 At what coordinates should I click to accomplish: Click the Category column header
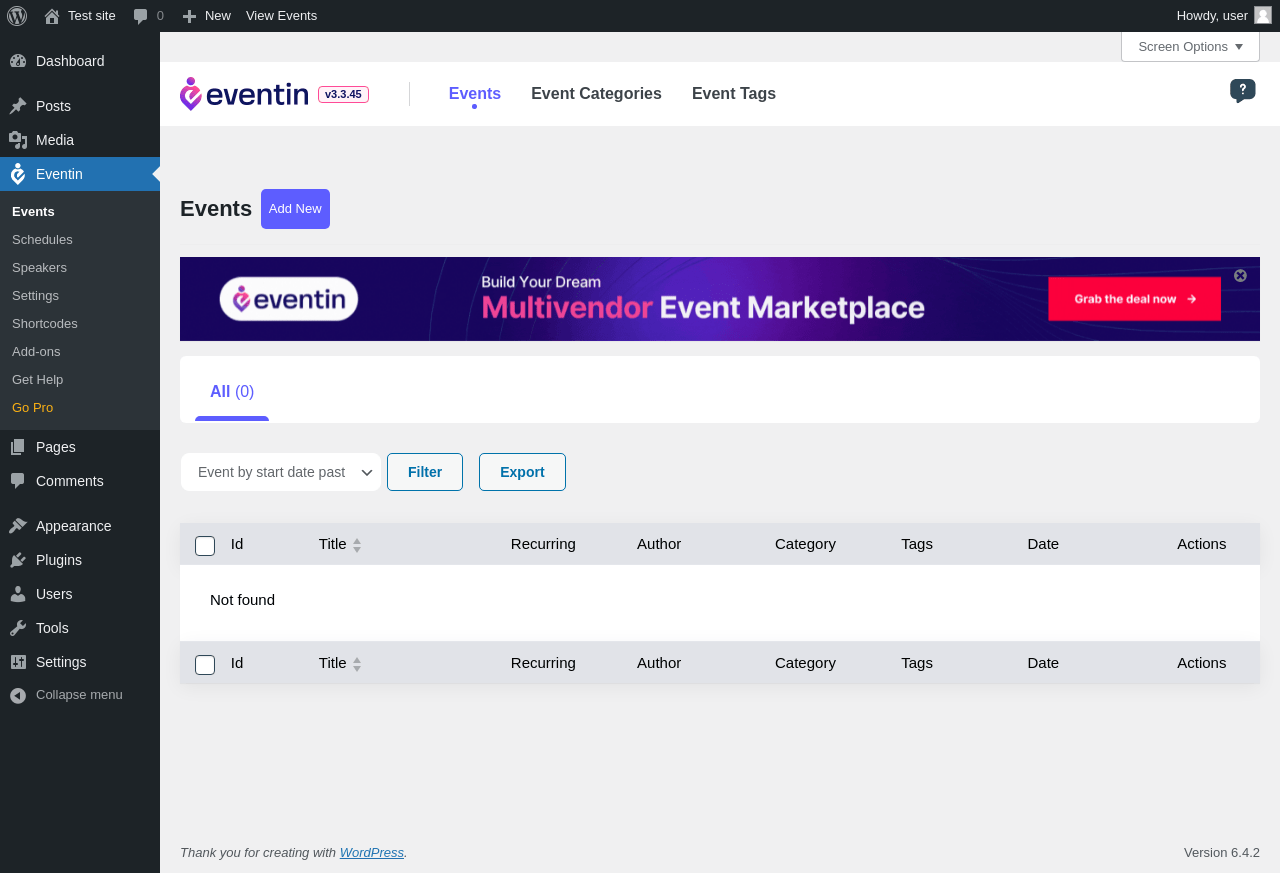805,544
